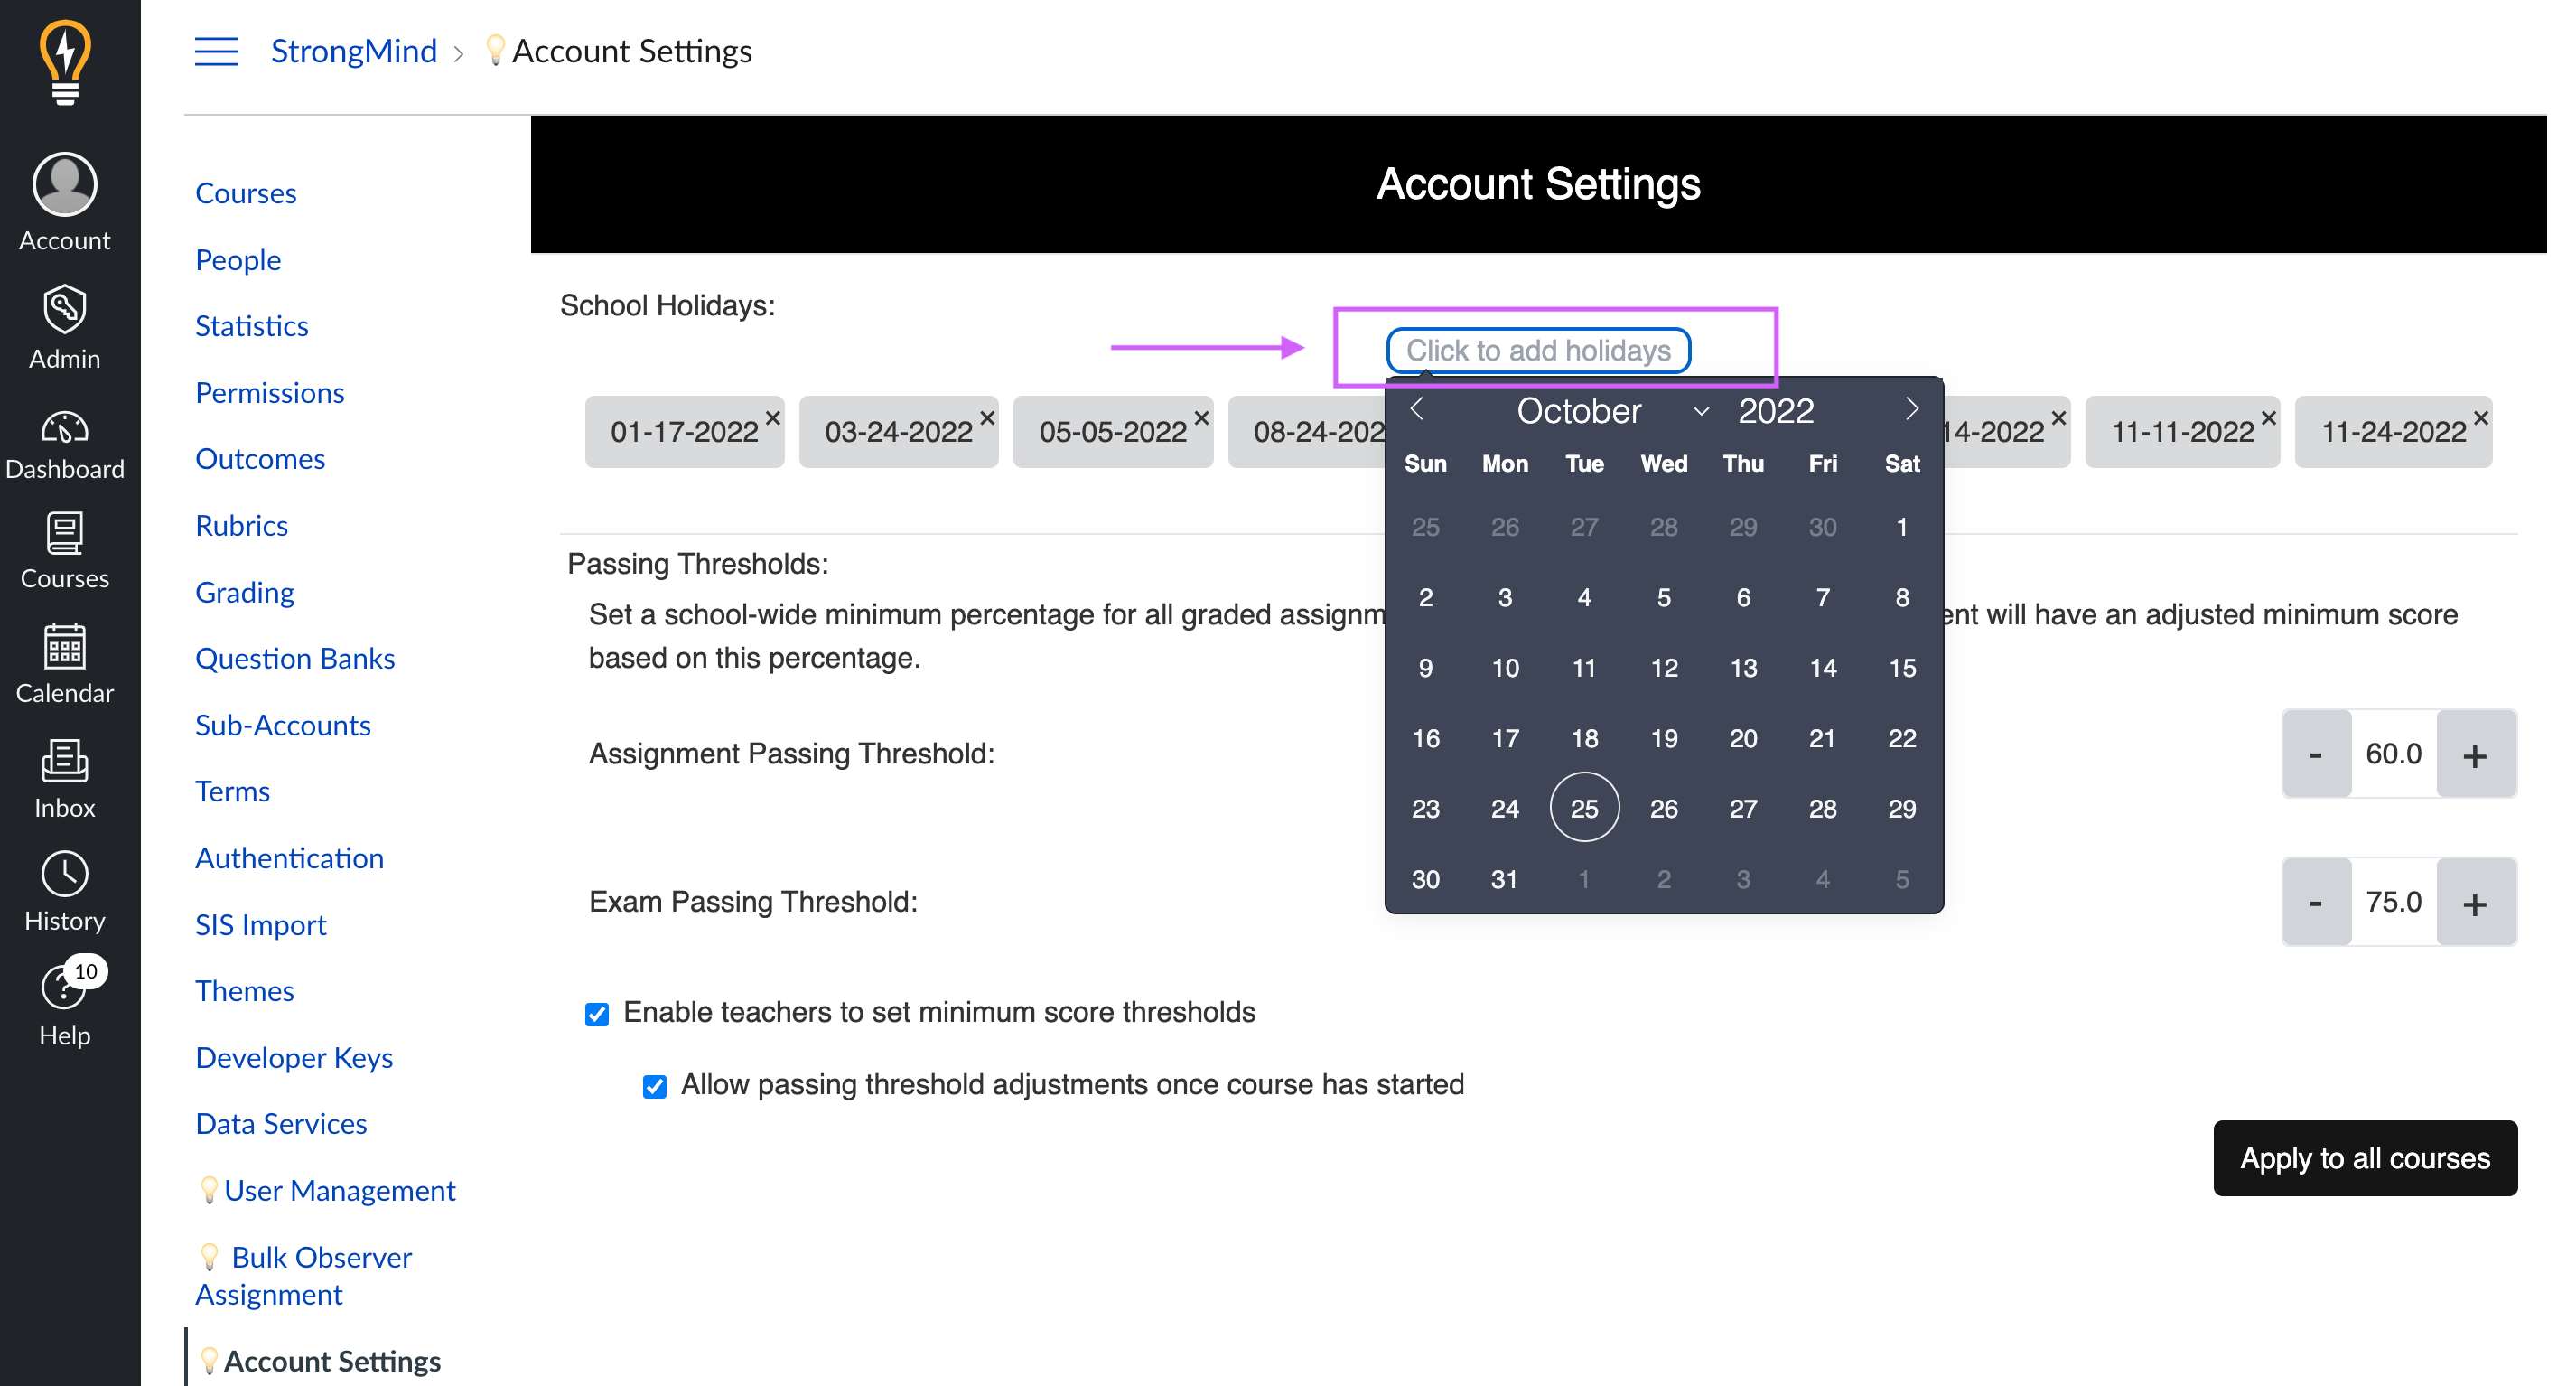Open the Account avatar menu
This screenshot has height=1386, width=2576.
pos(65,203)
